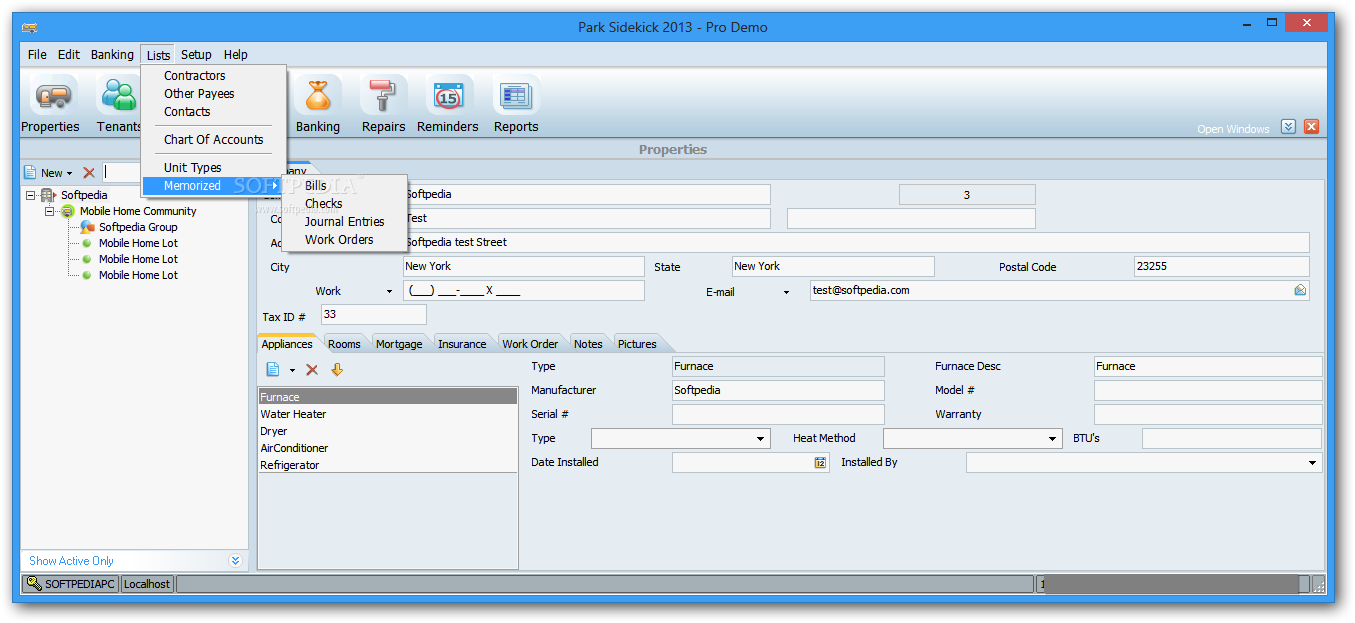
Task: Open the Setup menu
Action: click(196, 55)
